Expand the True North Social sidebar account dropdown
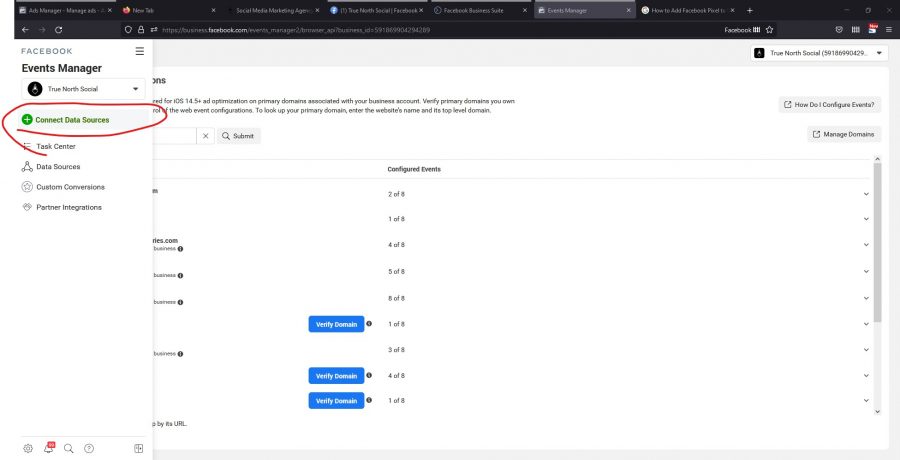This screenshot has height=460, width=900. tap(136, 89)
